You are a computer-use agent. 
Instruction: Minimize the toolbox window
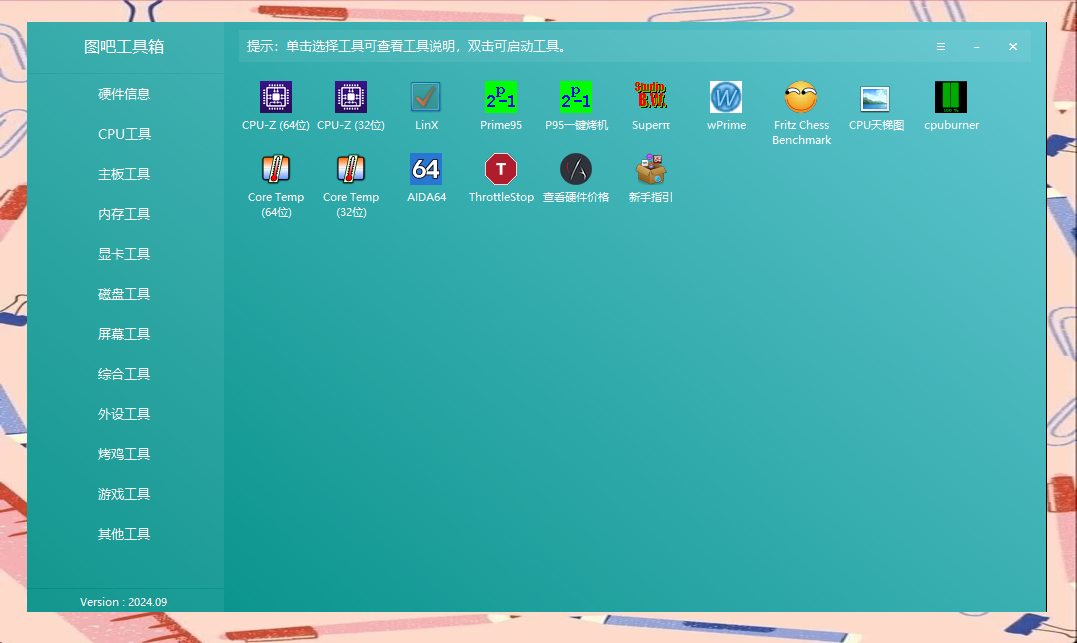coord(977,47)
